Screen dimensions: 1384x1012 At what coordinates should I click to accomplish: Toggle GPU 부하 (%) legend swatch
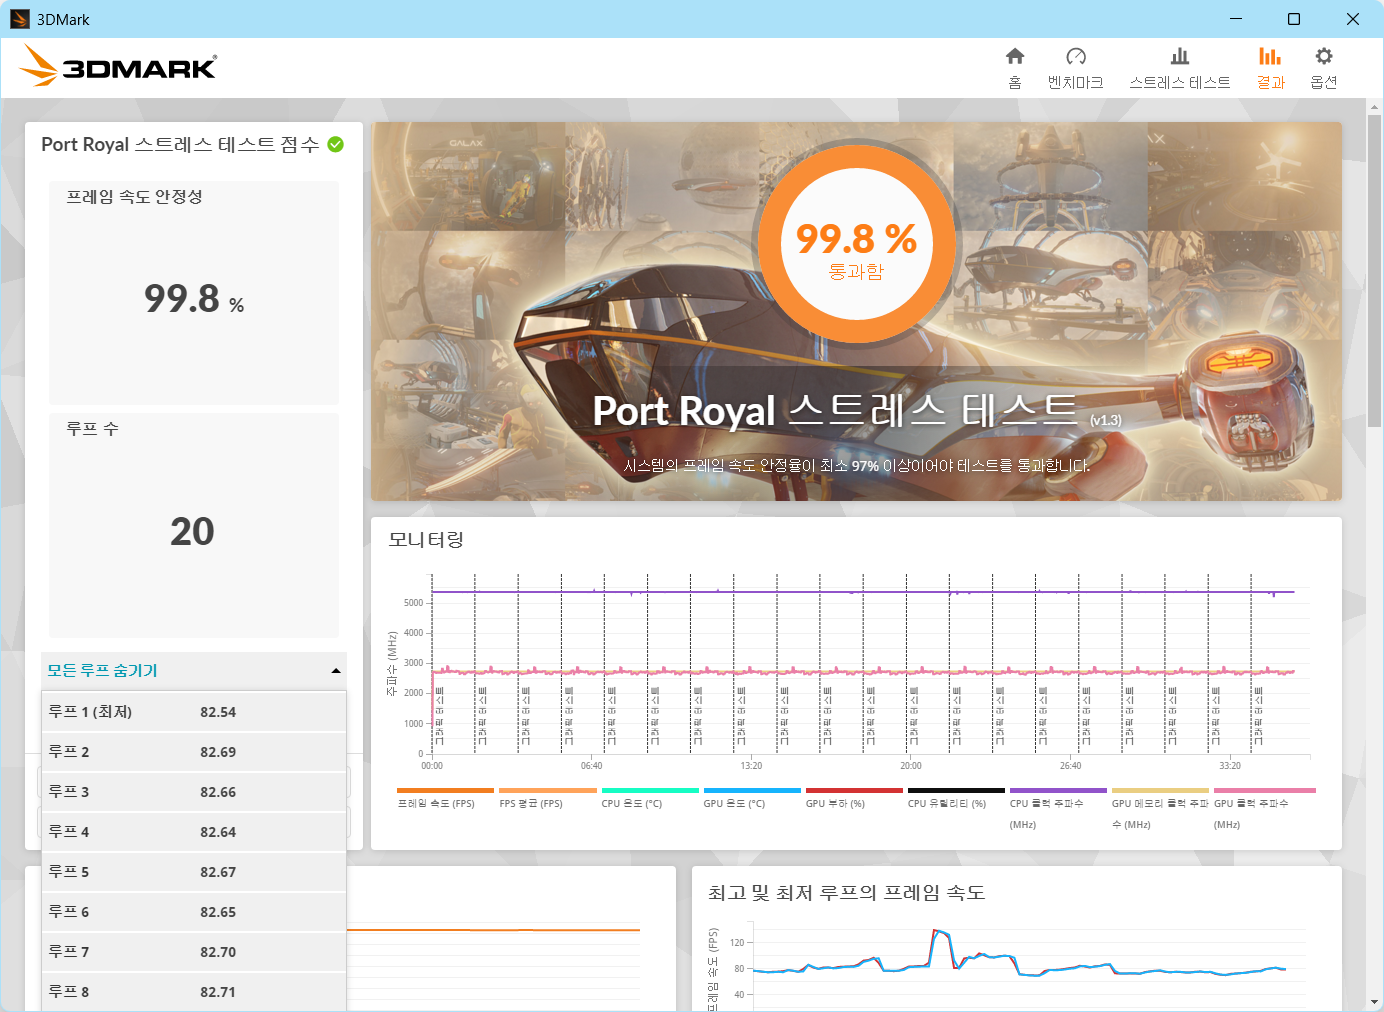[854, 790]
